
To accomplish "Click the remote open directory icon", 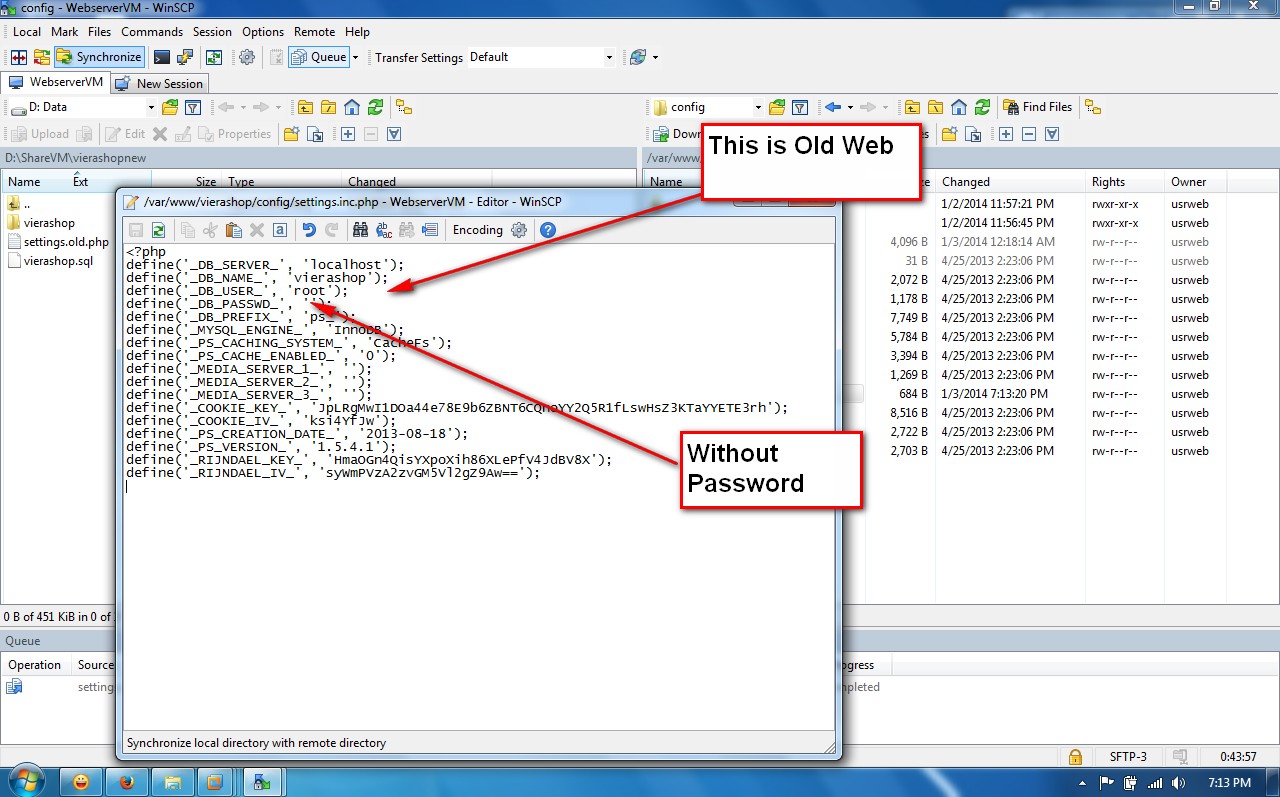I will click(x=776, y=107).
